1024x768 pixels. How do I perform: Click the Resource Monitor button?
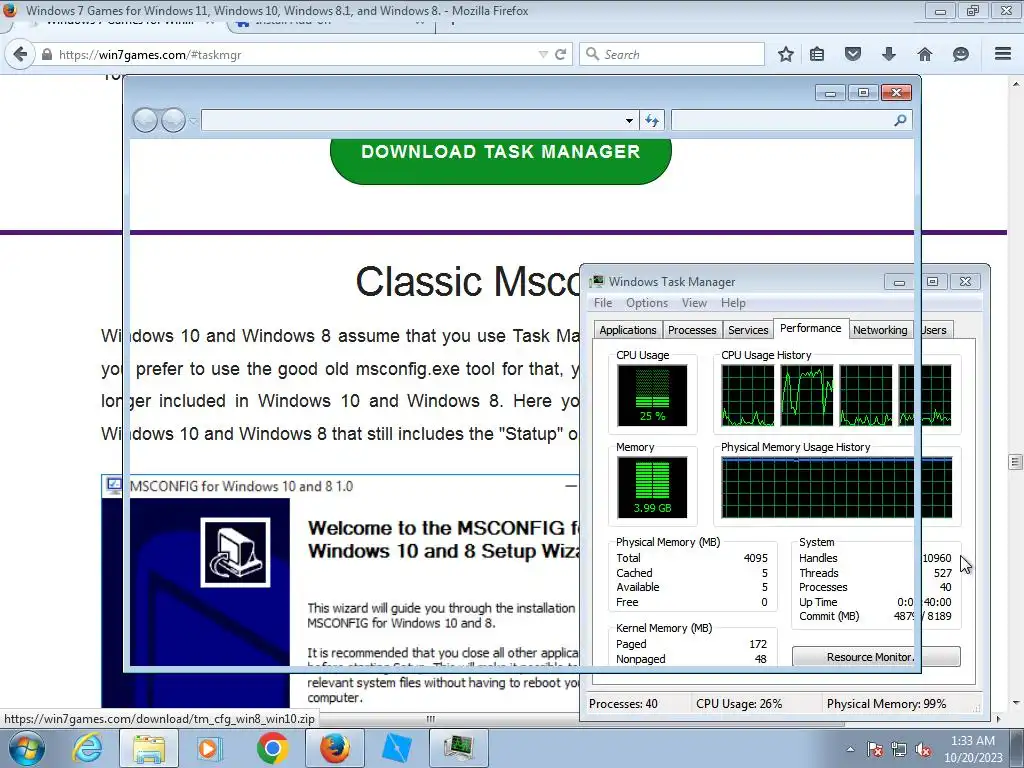(876, 657)
